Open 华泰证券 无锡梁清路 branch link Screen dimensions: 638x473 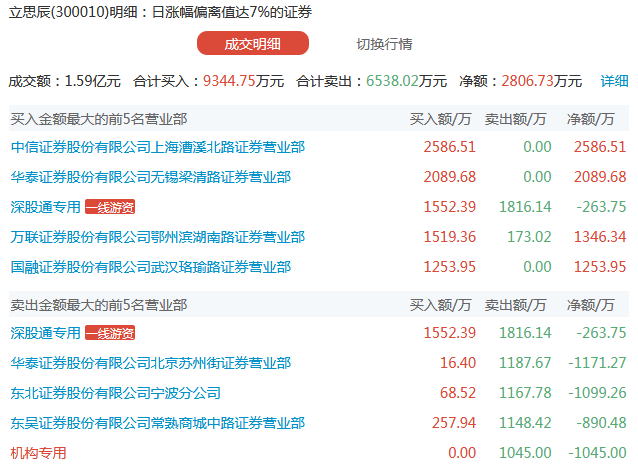tap(150, 177)
